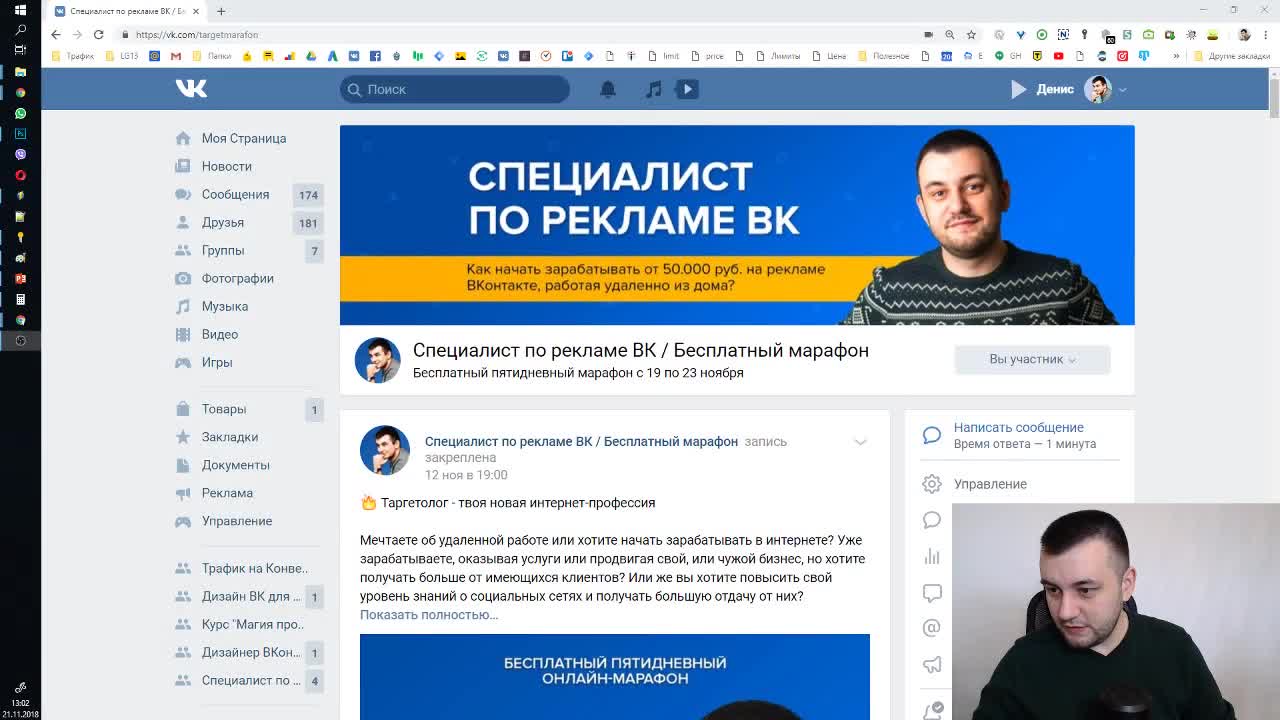Image resolution: width=1280 pixels, height=720 pixels.
Task: Click the pinned post author avatar
Action: tap(385, 450)
